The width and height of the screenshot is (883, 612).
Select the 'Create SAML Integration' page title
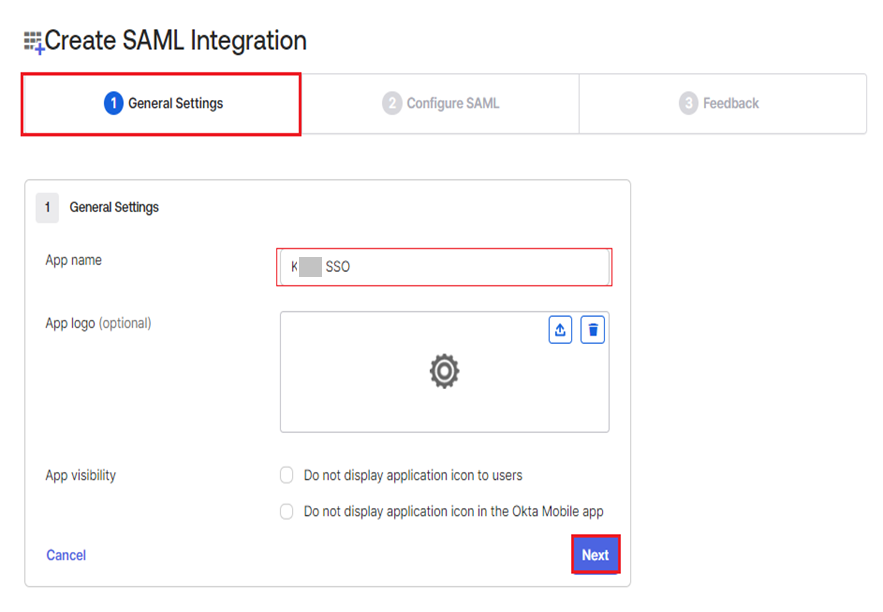pyautogui.click(x=177, y=40)
